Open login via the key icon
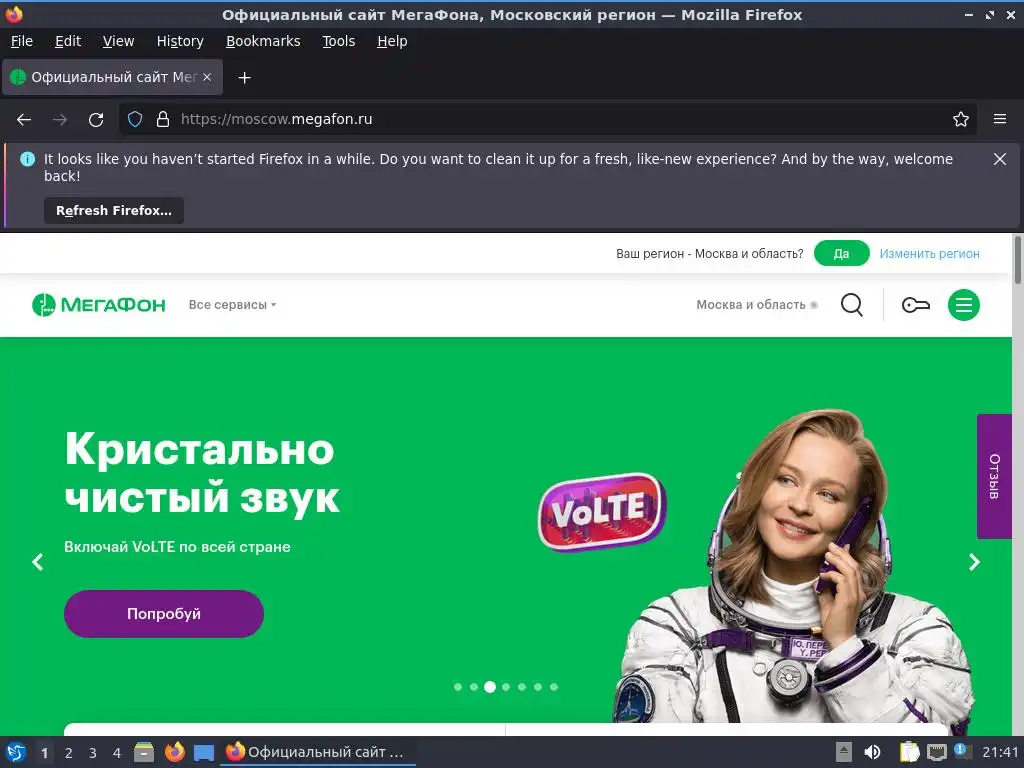1024x768 pixels. click(916, 305)
